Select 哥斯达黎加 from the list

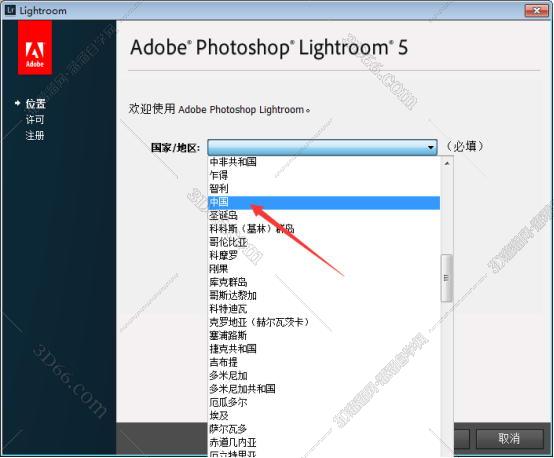tap(324, 295)
